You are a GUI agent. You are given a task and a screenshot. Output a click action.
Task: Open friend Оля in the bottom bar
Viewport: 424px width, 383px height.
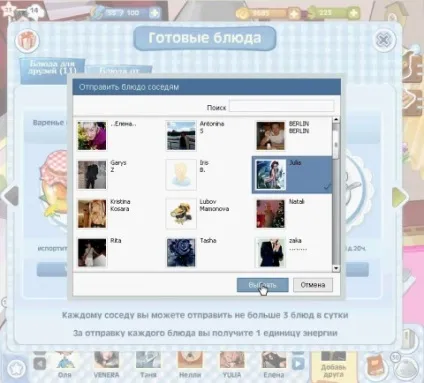point(64,364)
